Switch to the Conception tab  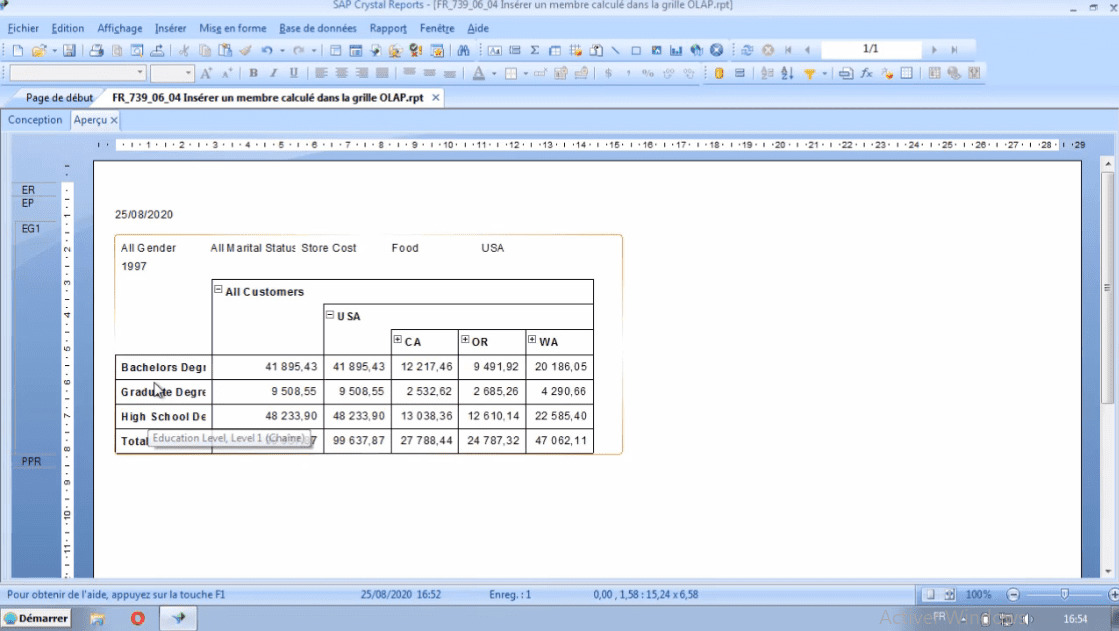(x=35, y=120)
